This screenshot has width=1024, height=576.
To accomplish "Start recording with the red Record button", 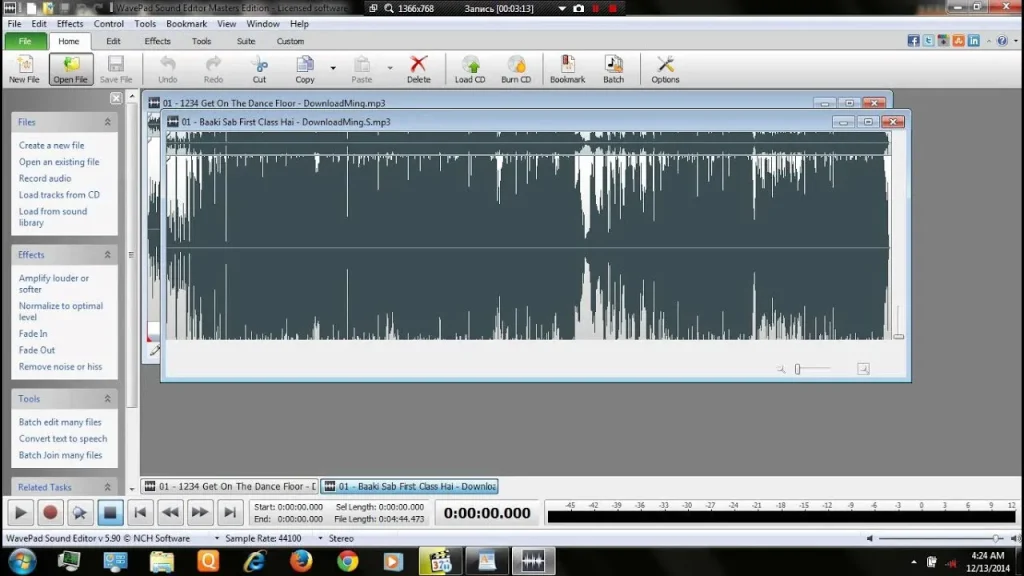I will [50, 513].
